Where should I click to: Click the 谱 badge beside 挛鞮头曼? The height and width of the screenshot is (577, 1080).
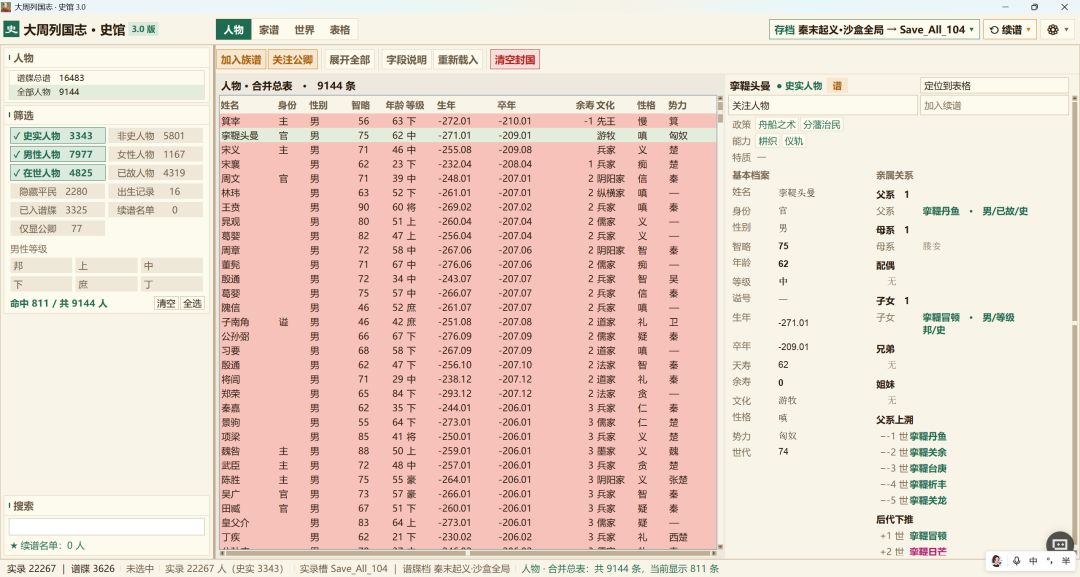coord(837,86)
